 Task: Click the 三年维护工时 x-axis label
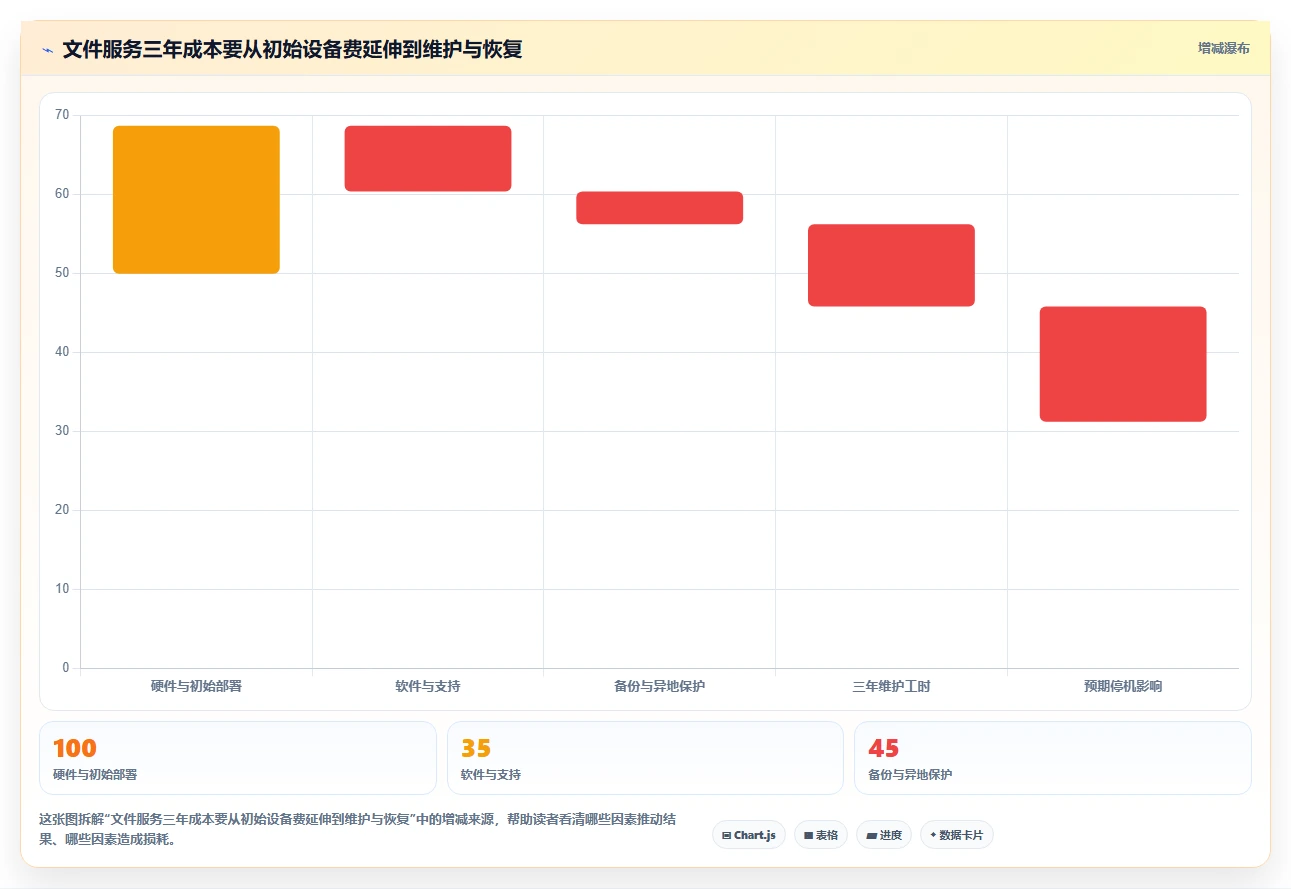point(891,686)
